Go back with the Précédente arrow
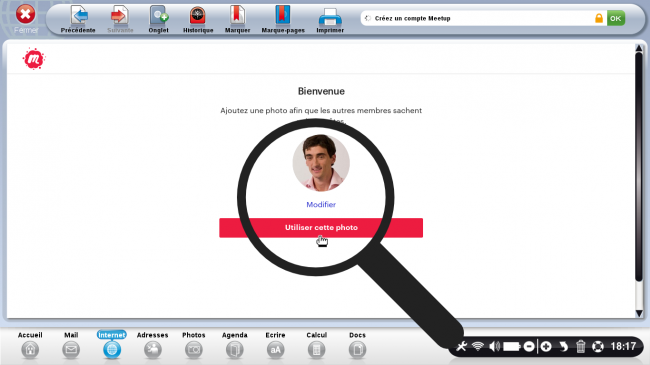The width and height of the screenshot is (650, 365). pos(78,19)
